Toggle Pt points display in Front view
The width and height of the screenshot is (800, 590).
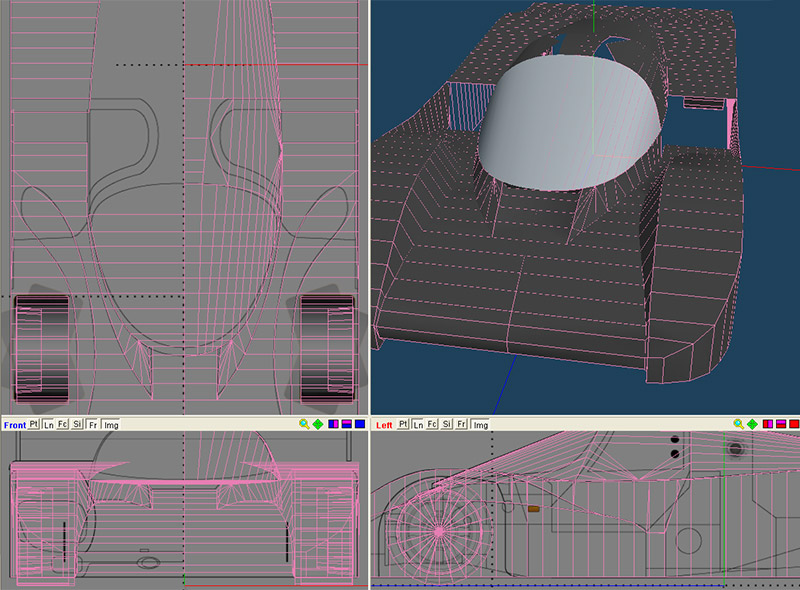tap(35, 425)
